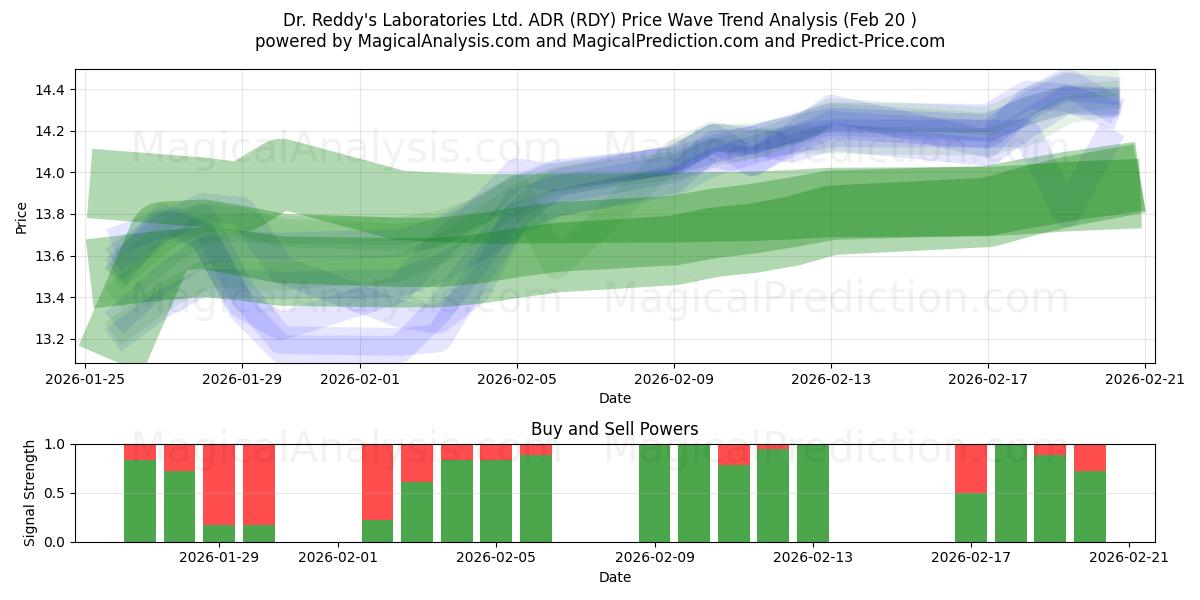Click 2026-02-21 tick in Buy and Sell chart
The height and width of the screenshot is (600, 1200).
[x=1129, y=557]
